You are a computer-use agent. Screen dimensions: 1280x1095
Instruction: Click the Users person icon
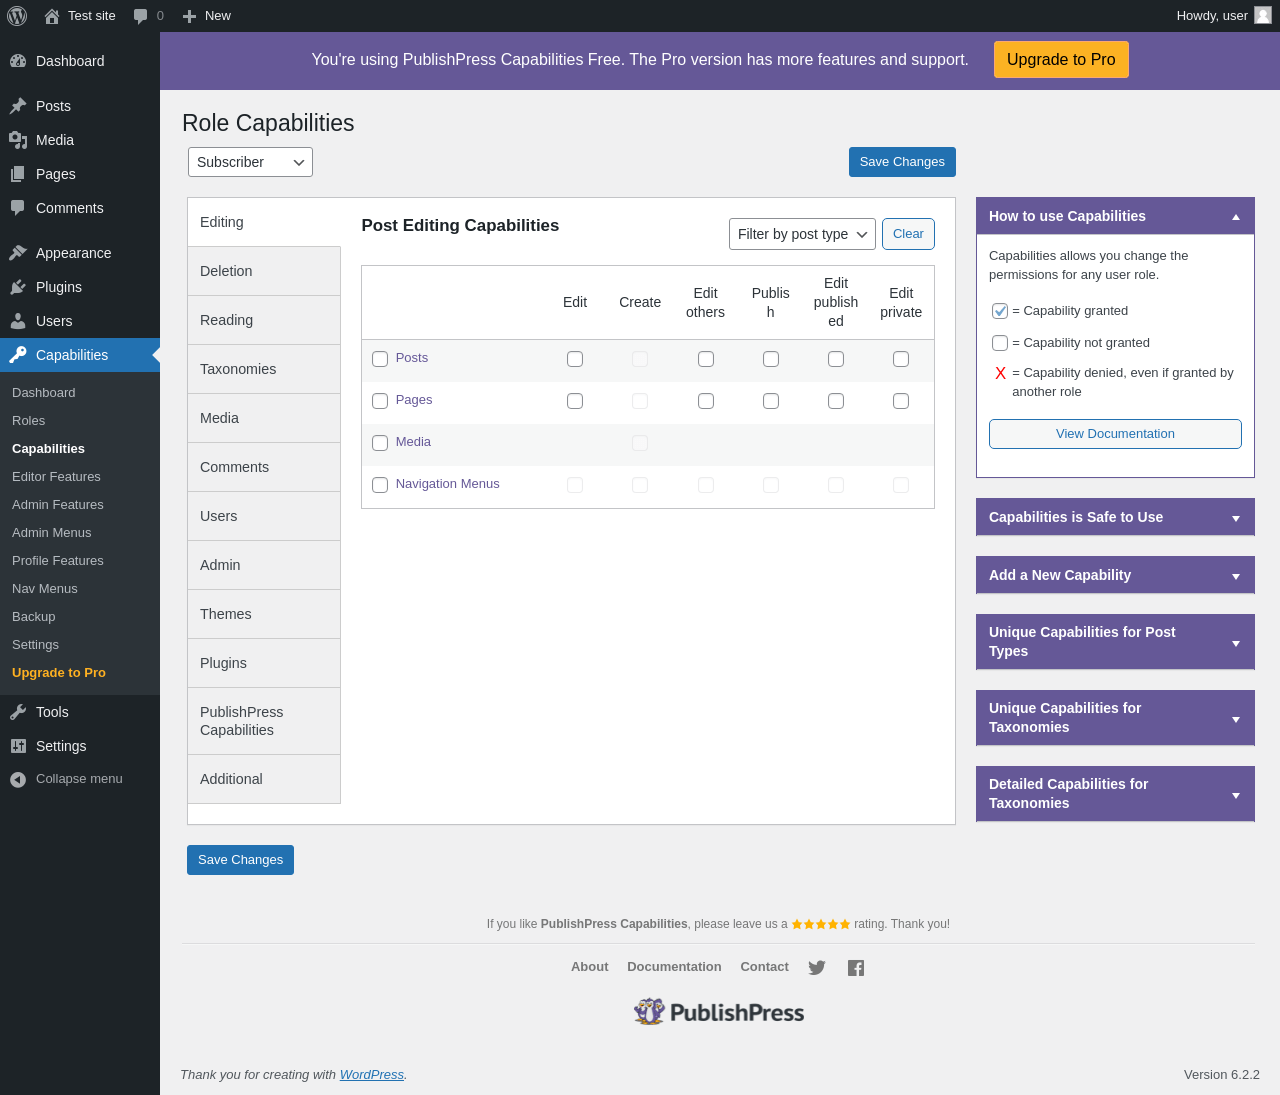(18, 321)
